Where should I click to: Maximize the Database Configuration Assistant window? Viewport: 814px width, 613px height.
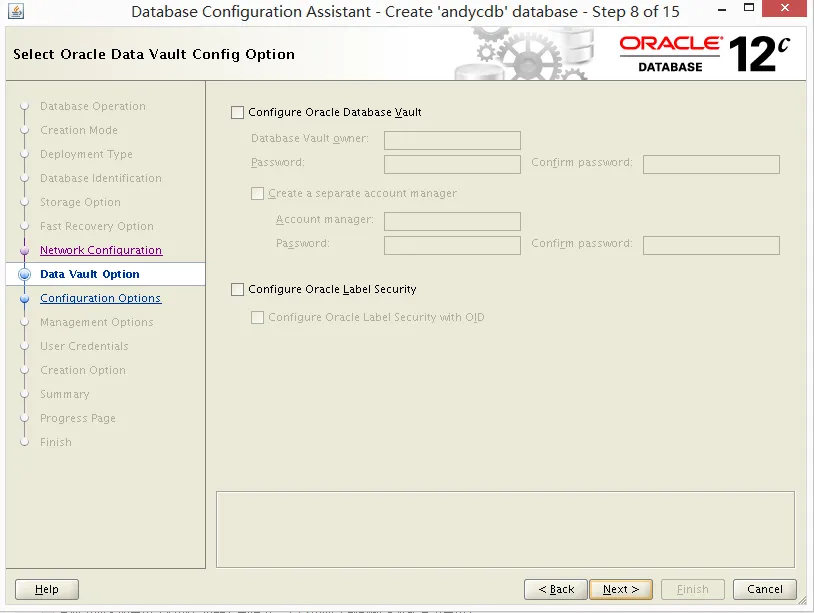tap(749, 8)
